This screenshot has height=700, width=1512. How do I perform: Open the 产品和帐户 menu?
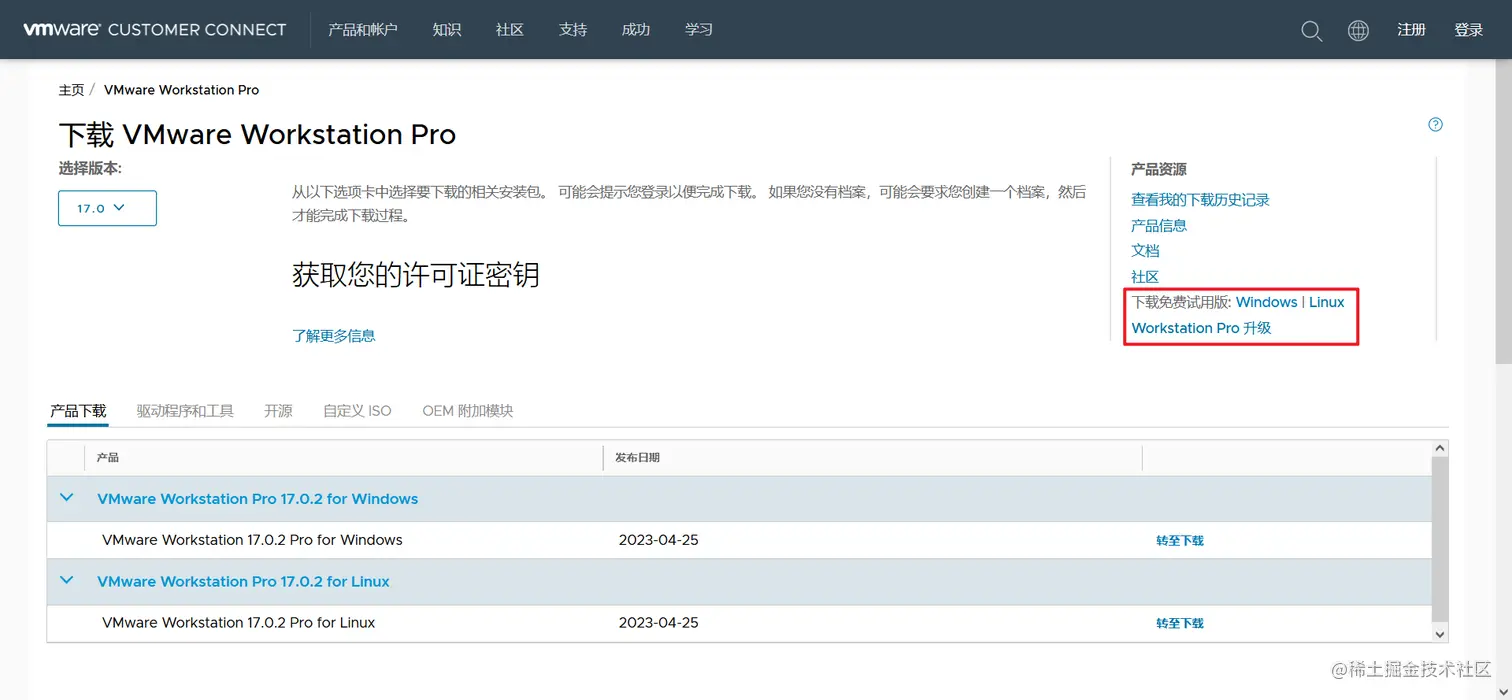pos(363,30)
